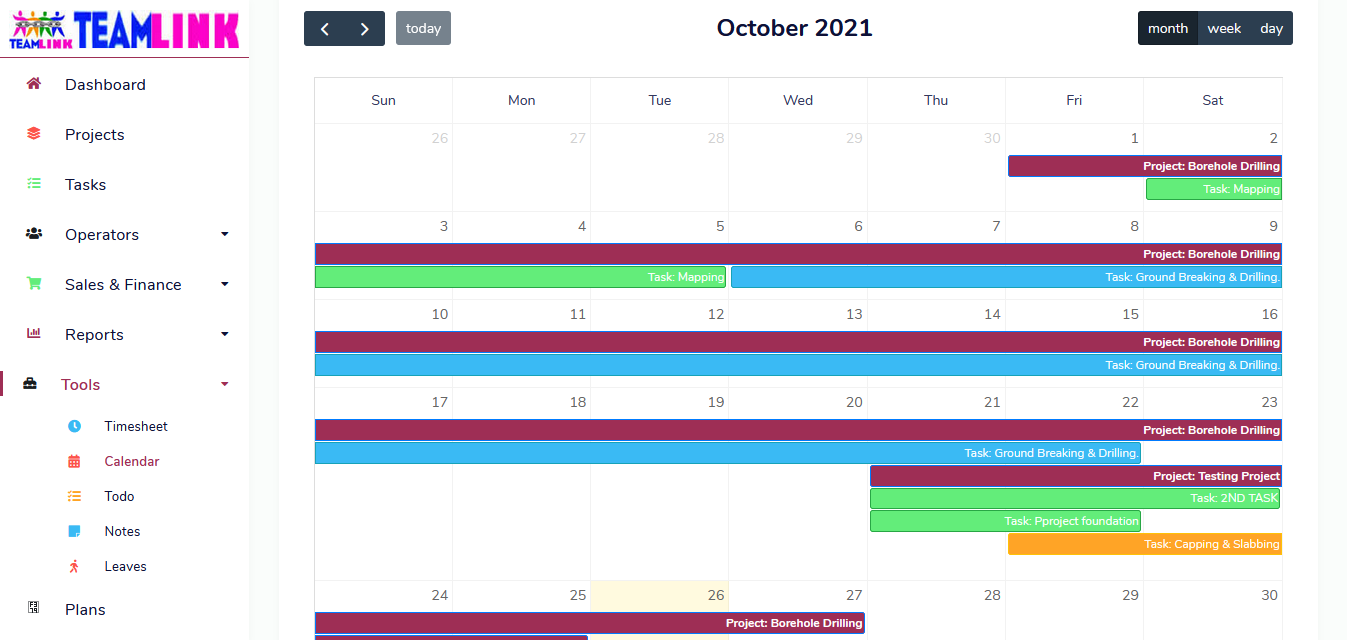1347x640 pixels.
Task: Click the Leaves walking person icon
Action: click(x=74, y=566)
